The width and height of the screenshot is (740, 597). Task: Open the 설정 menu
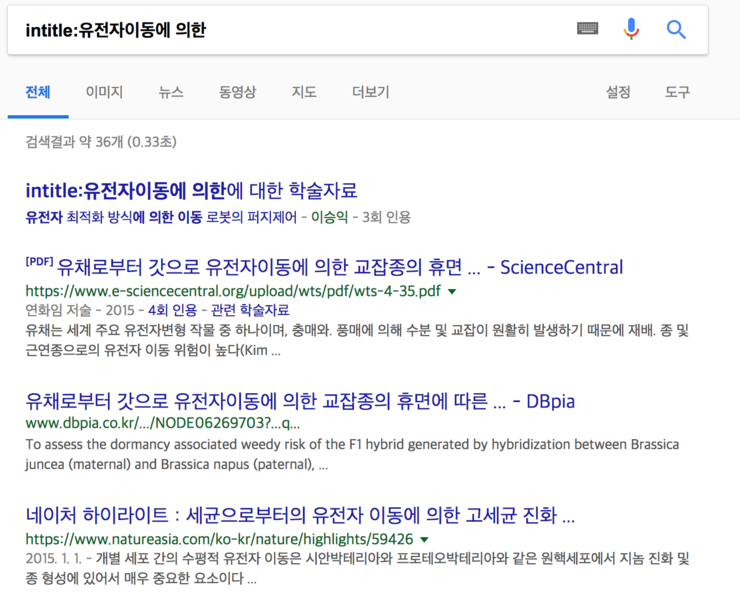(x=618, y=92)
